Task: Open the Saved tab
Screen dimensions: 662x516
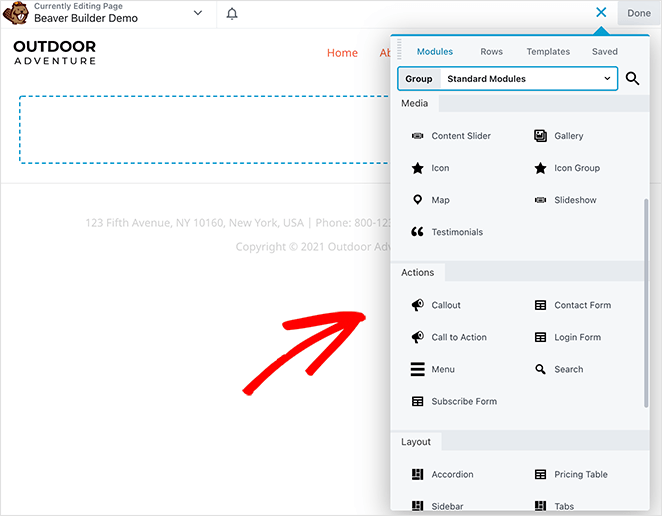Action: pyautogui.click(x=605, y=52)
